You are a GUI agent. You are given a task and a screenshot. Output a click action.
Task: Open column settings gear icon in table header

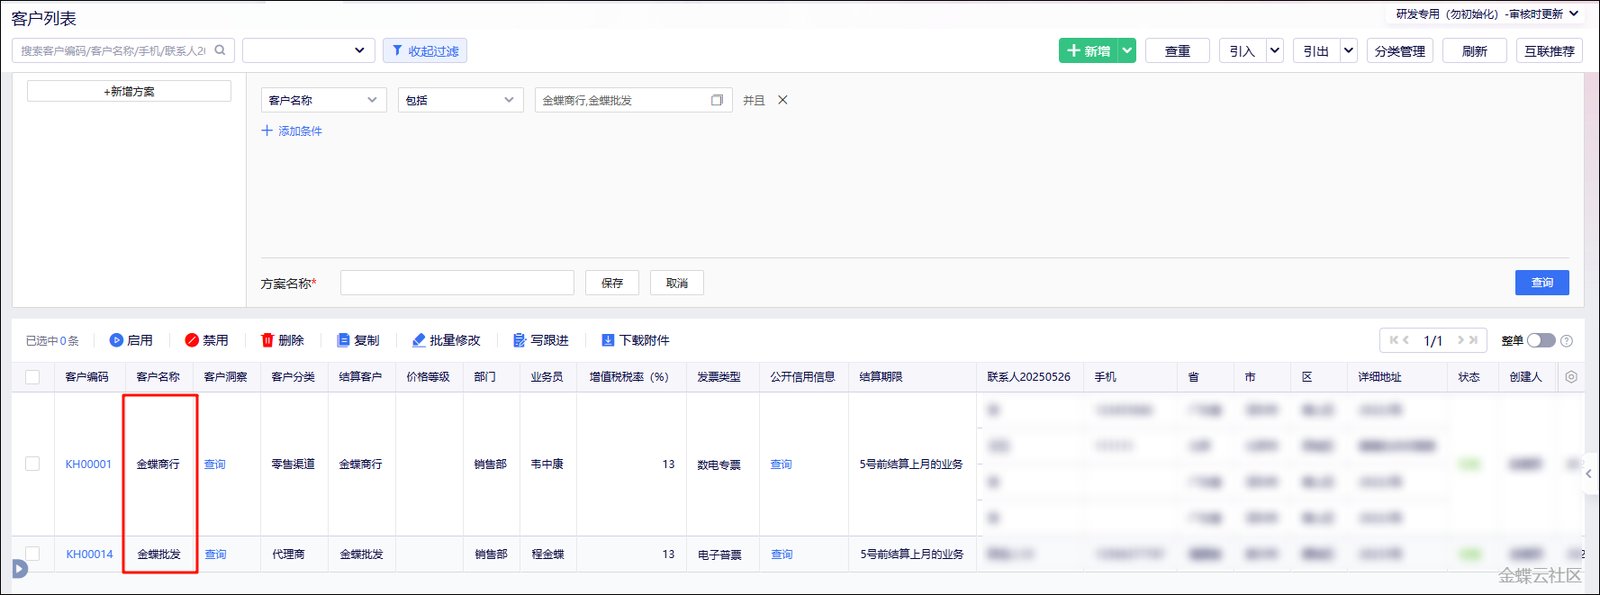[1571, 377]
